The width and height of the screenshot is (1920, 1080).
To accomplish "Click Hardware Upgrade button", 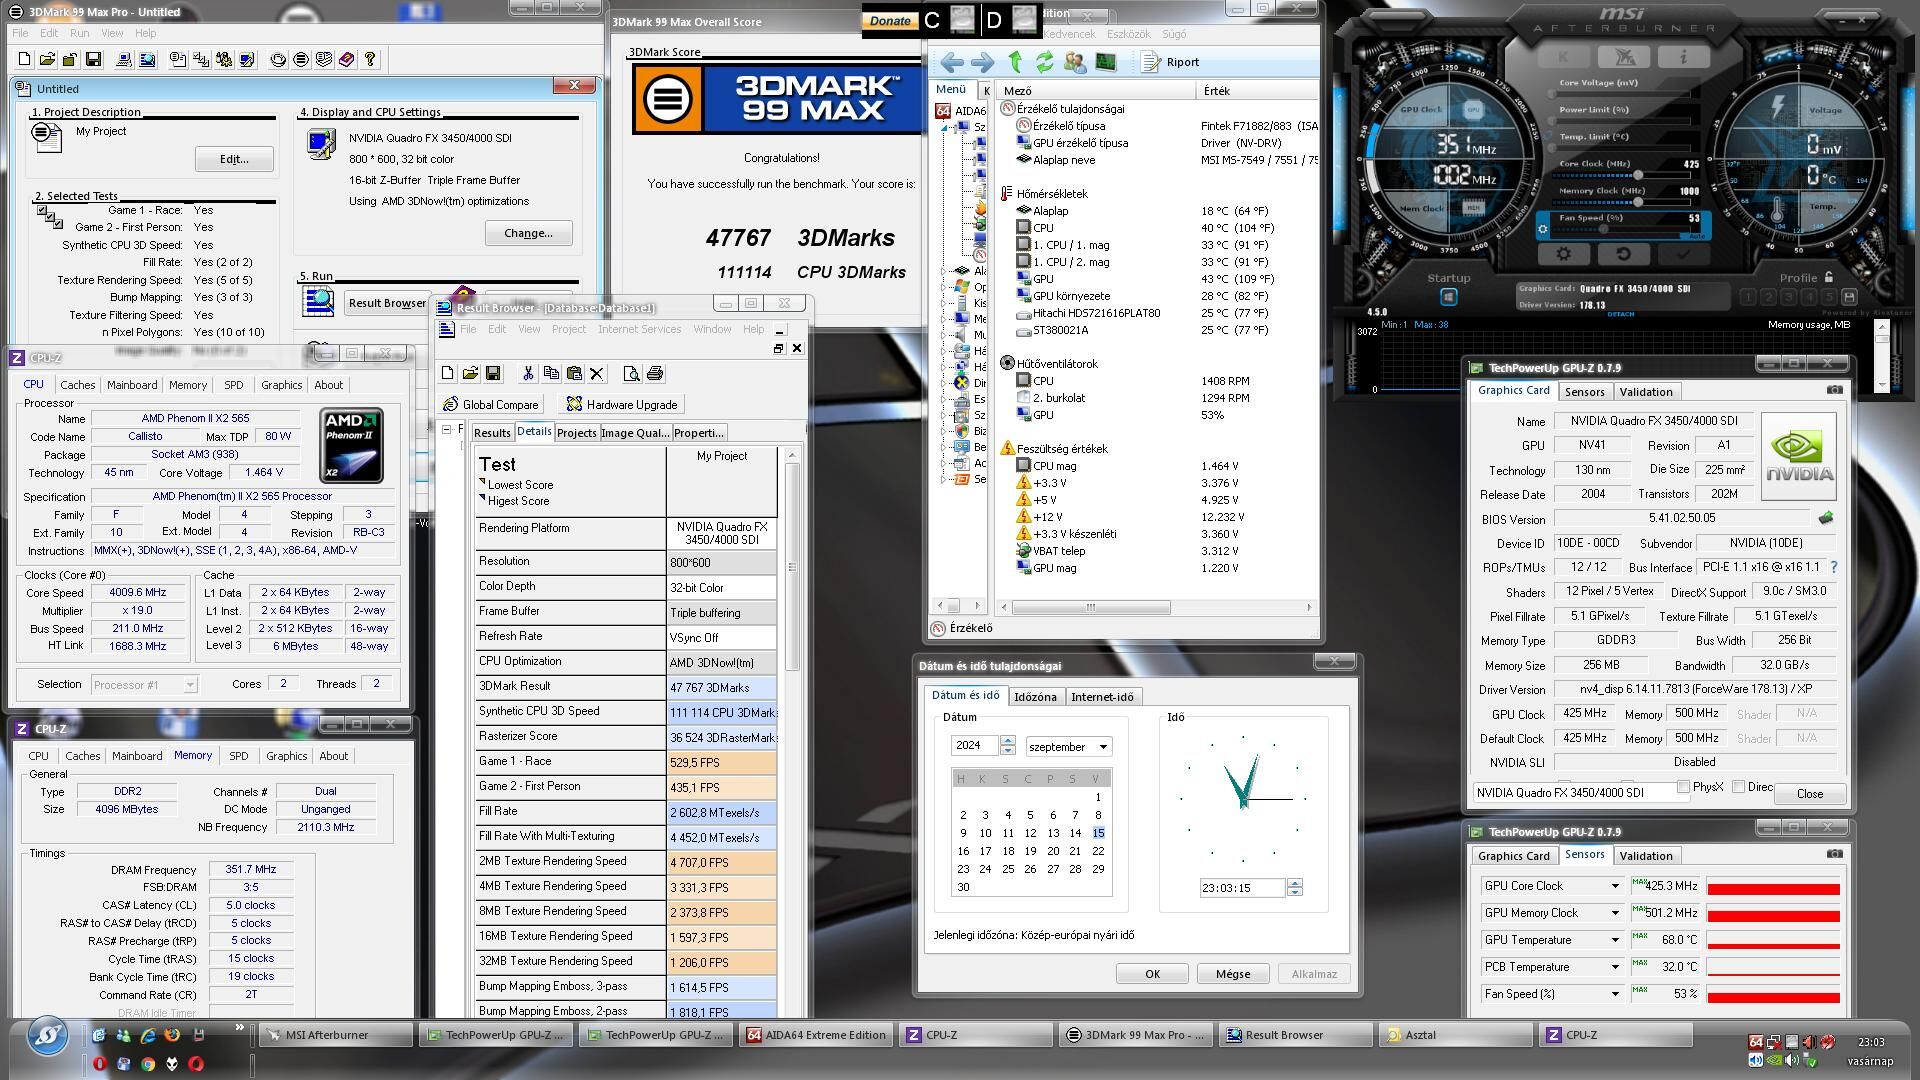I will [622, 405].
